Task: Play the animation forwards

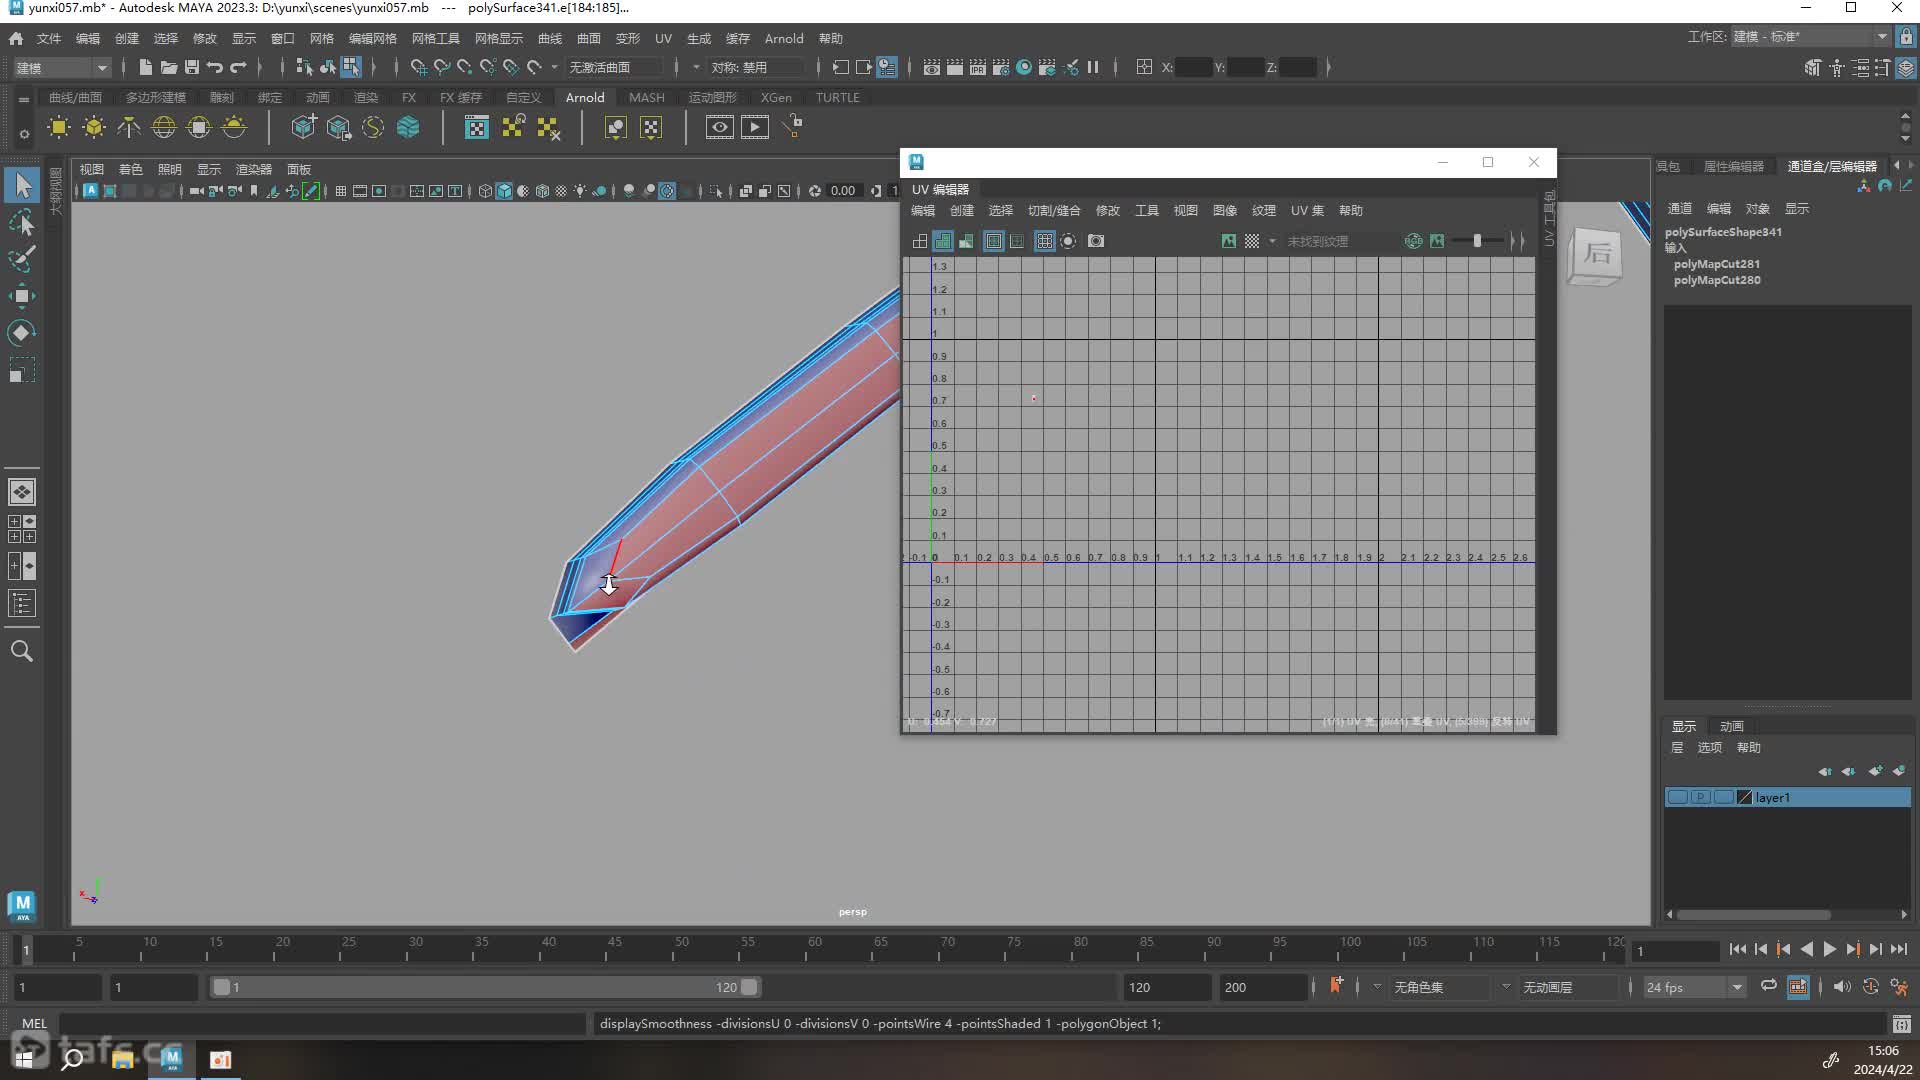Action: click(1829, 949)
